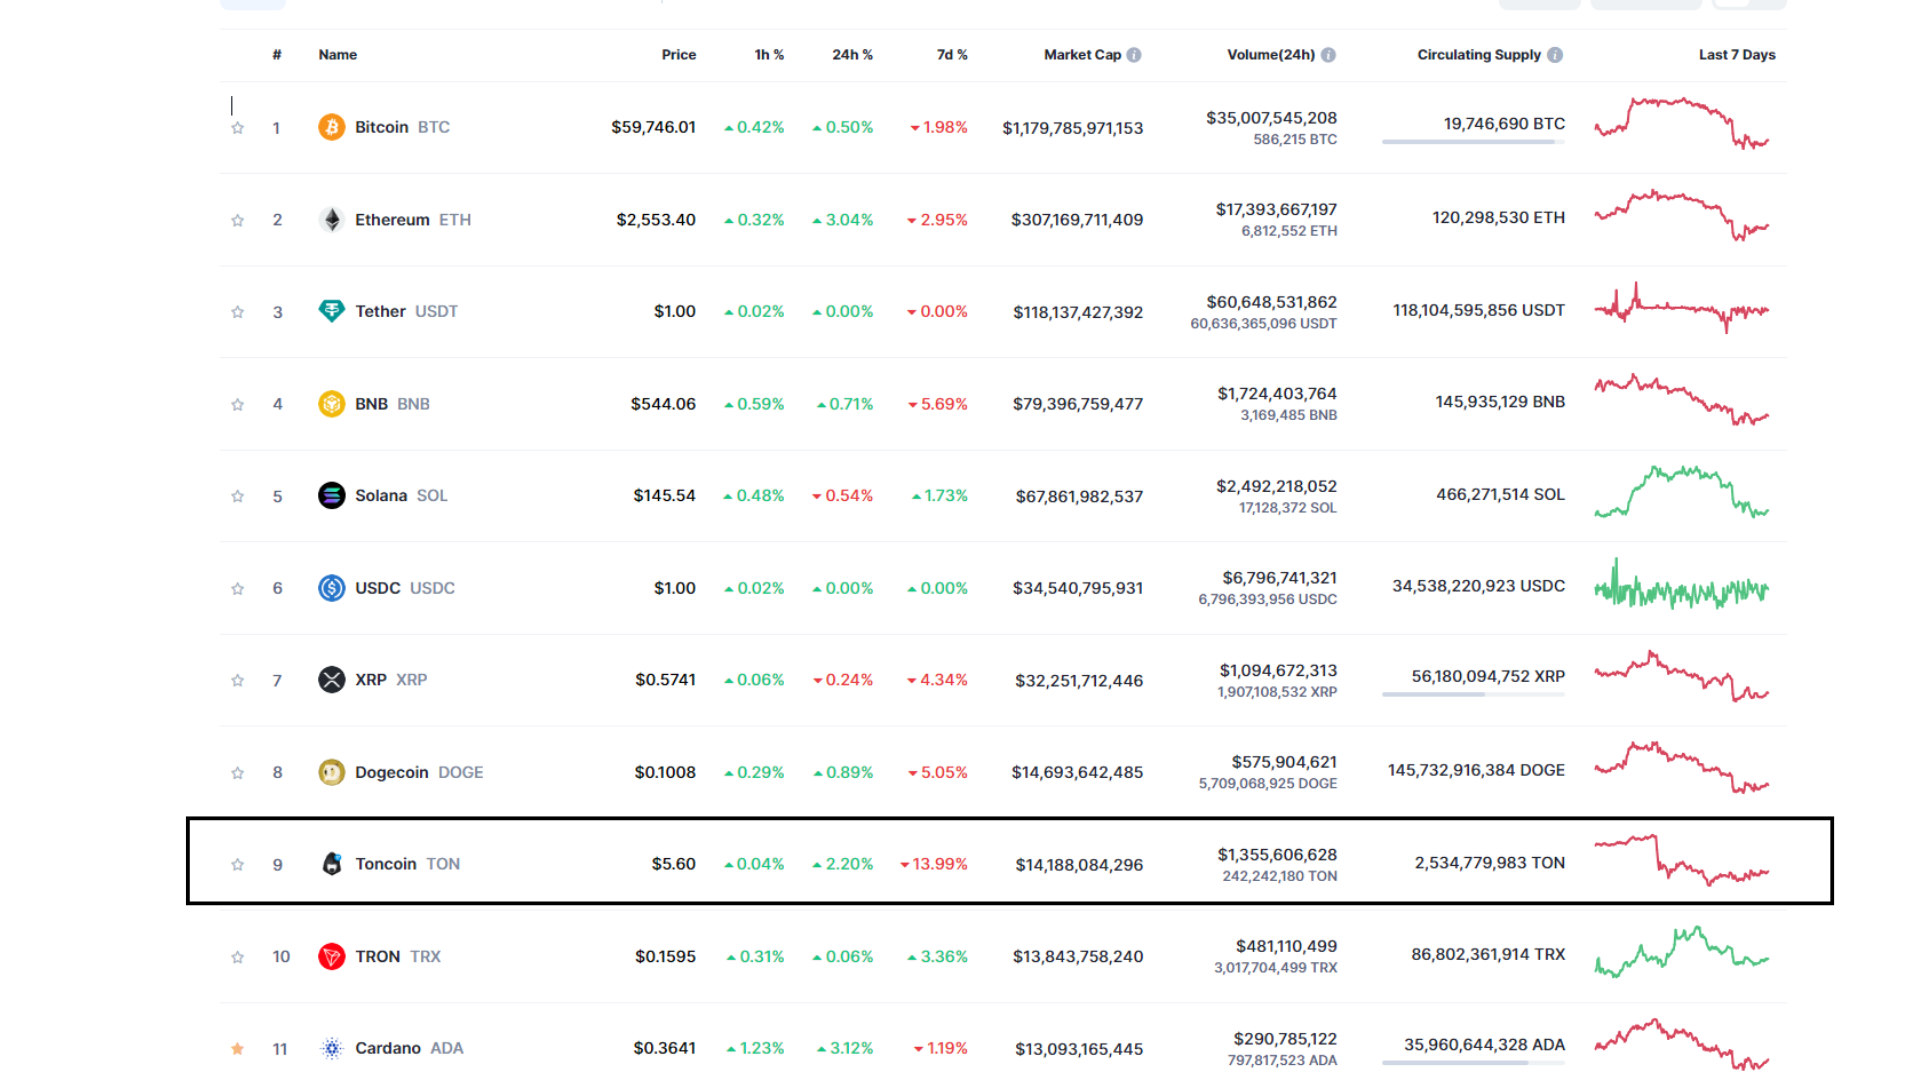Click the TRON red logo icon
1920x1080 pixels.
tap(331, 956)
